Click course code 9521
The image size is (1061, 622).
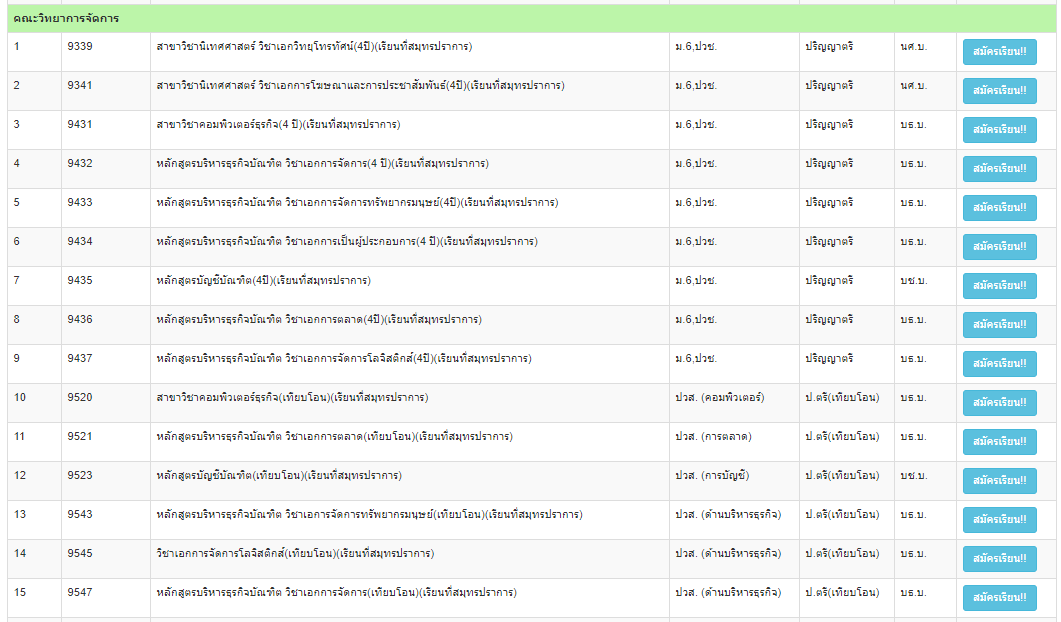click(80, 437)
